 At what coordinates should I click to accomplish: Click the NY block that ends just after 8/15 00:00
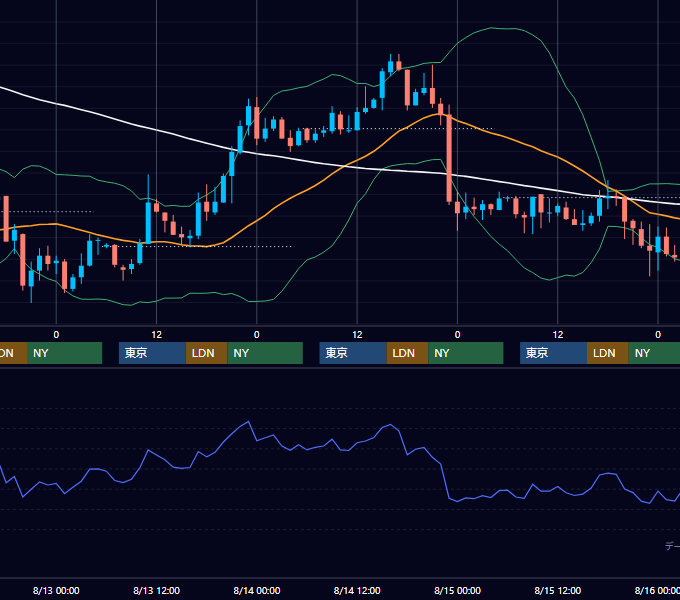[466, 353]
